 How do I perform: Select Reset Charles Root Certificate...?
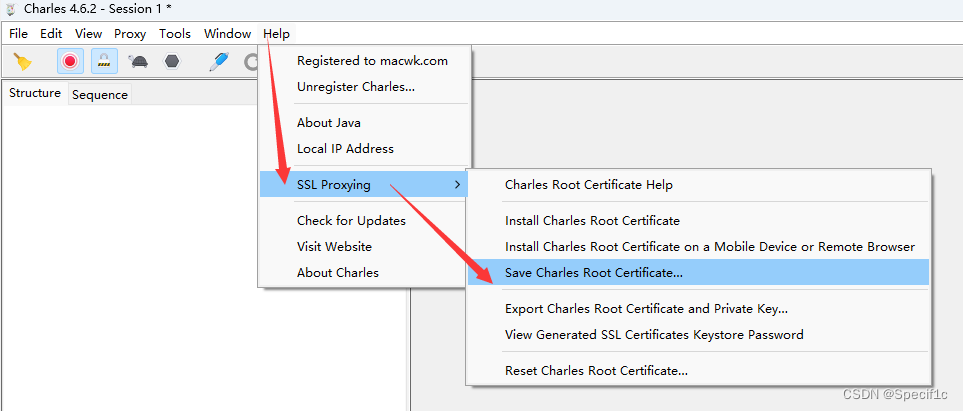698,370
